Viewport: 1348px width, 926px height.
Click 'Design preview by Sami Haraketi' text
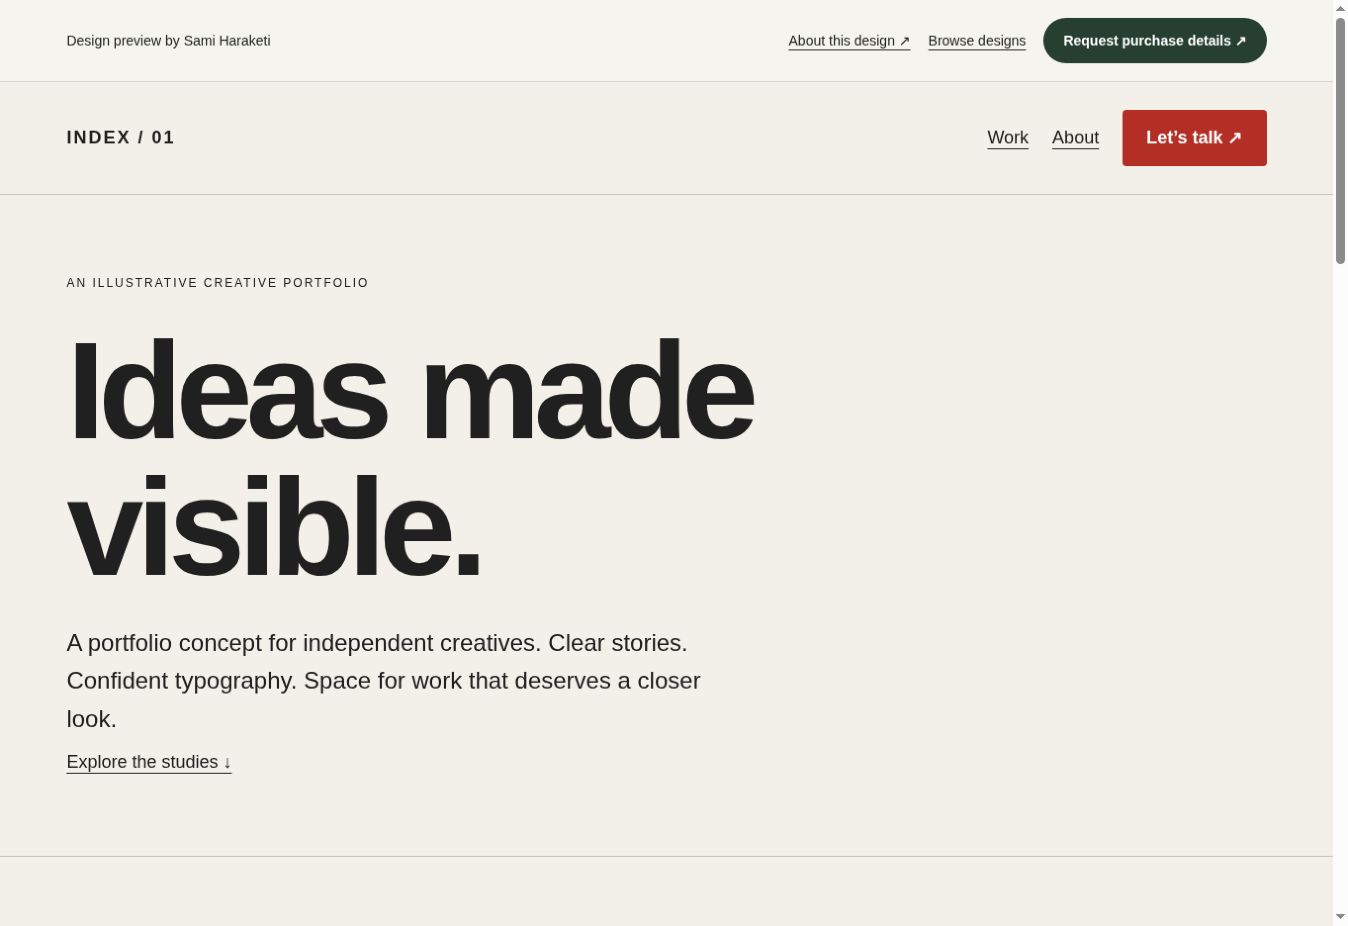(x=169, y=41)
